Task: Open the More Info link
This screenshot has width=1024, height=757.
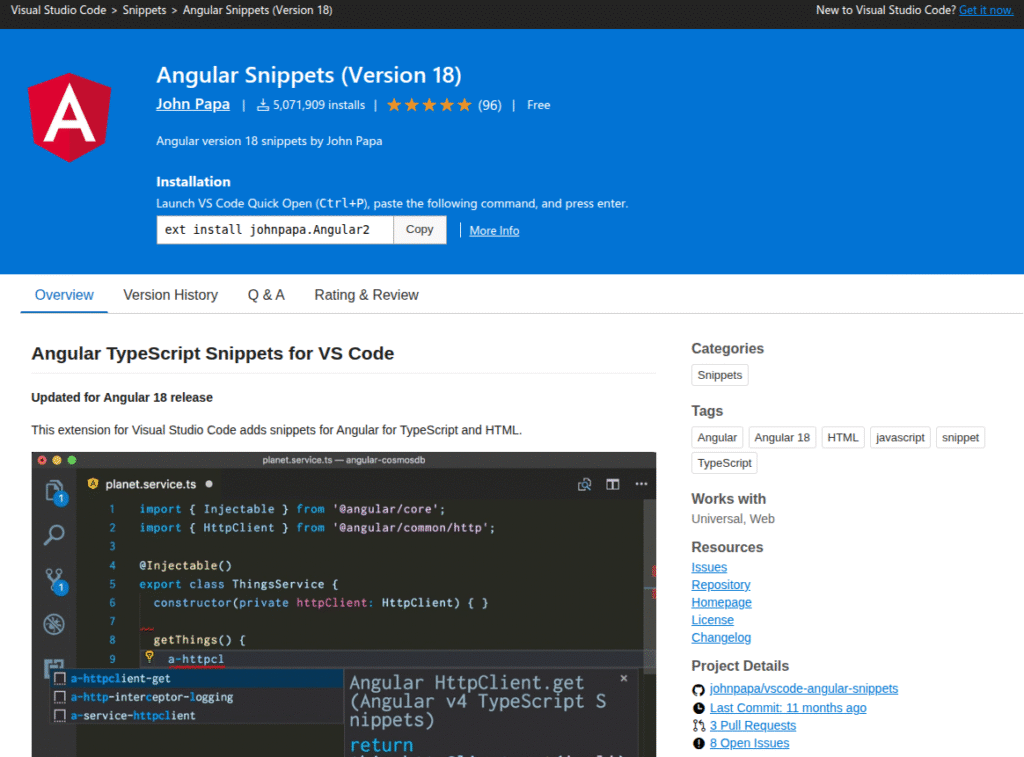Action: 494,231
